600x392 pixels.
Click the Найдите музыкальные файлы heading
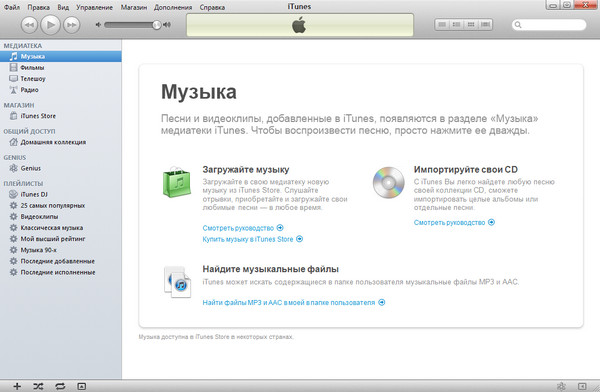[x=271, y=269]
